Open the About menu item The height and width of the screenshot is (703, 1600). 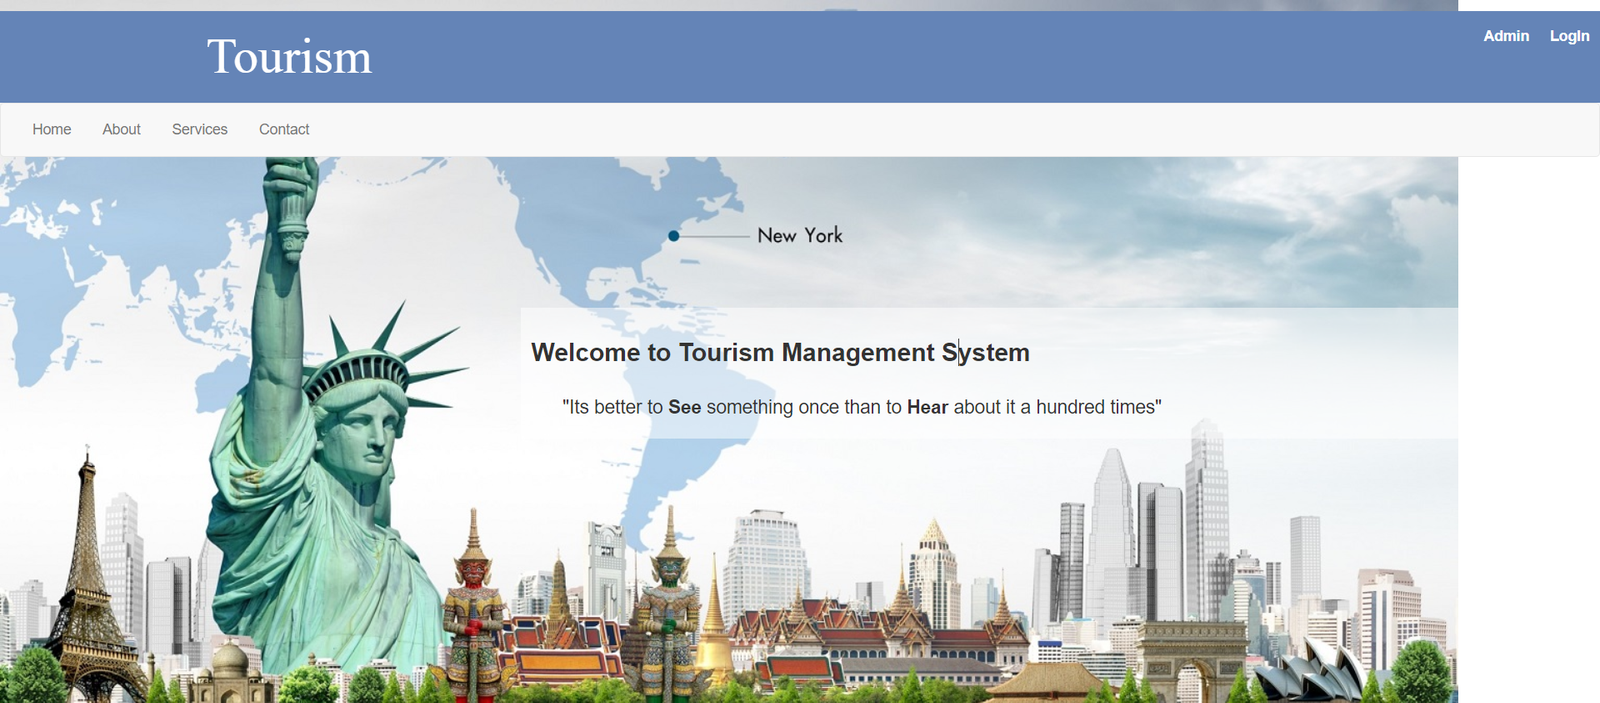coord(121,129)
